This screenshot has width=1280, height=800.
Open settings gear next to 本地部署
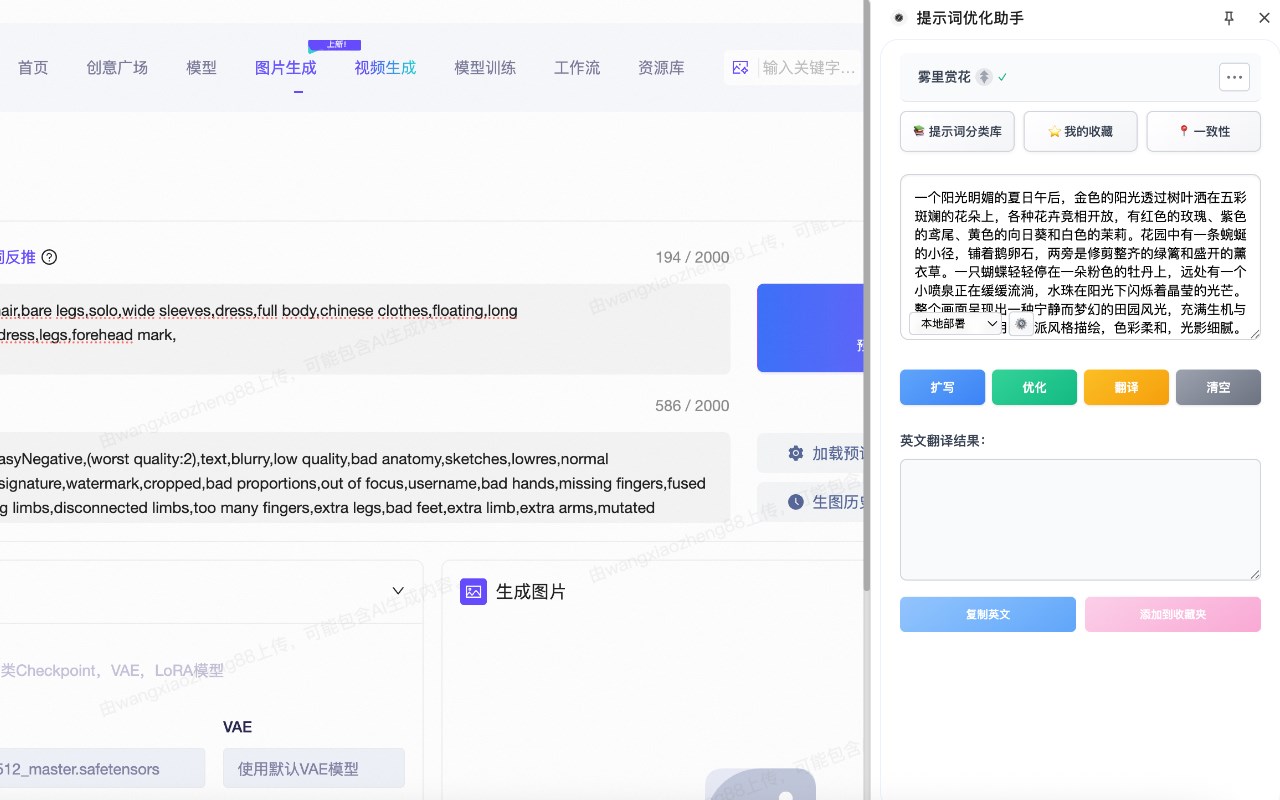(x=1021, y=324)
